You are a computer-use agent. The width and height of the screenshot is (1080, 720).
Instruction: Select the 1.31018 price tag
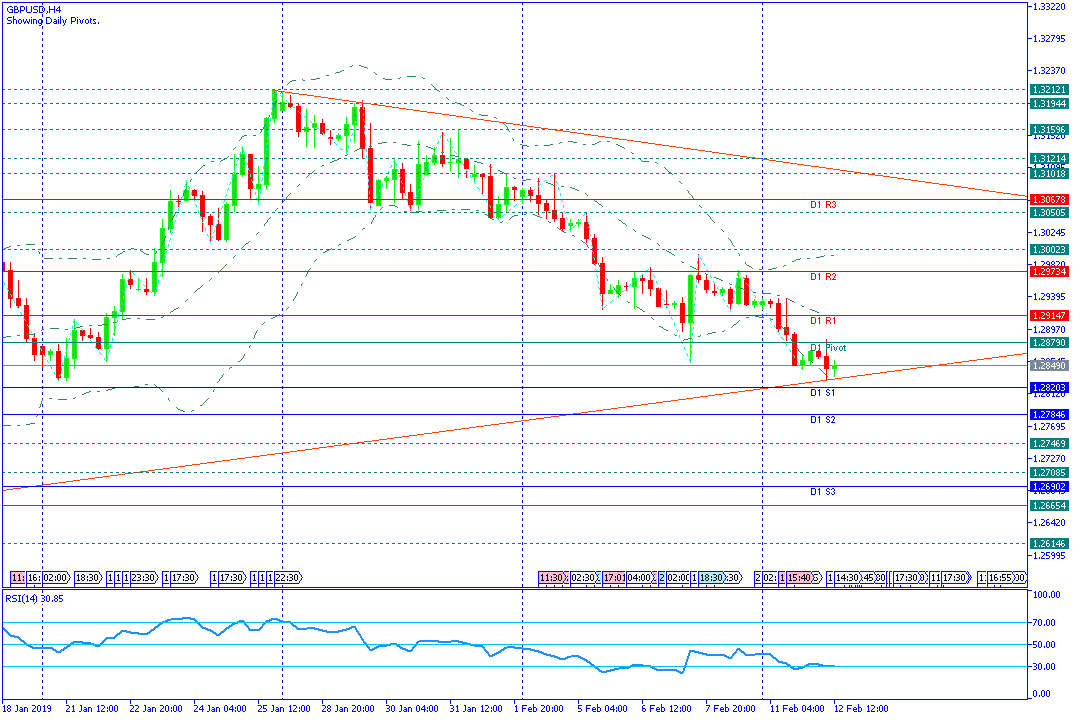[x=1049, y=174]
